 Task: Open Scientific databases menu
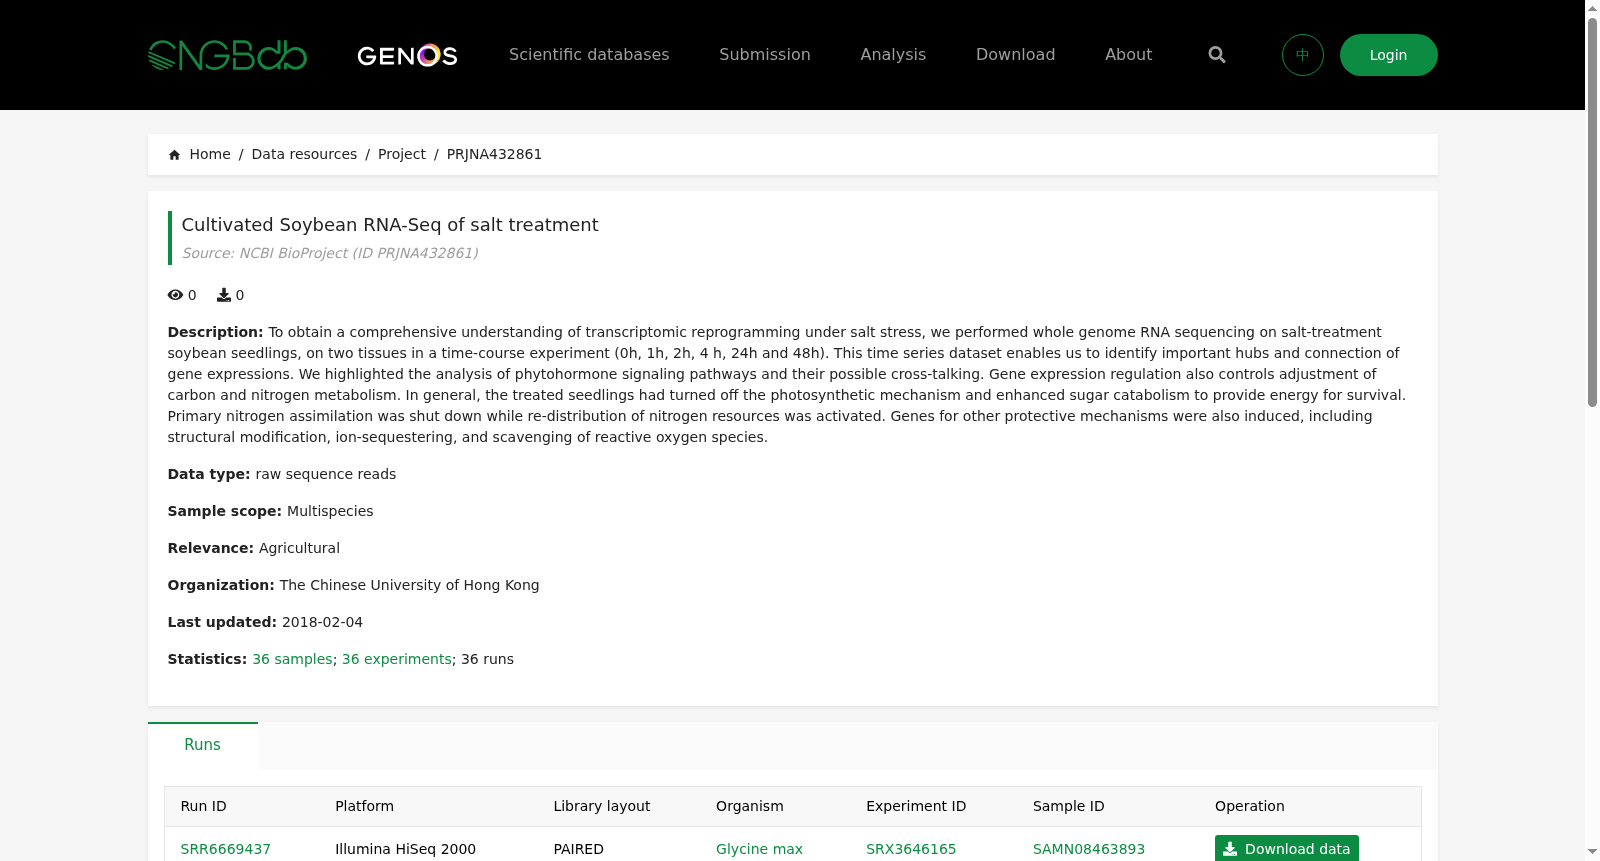coord(589,55)
